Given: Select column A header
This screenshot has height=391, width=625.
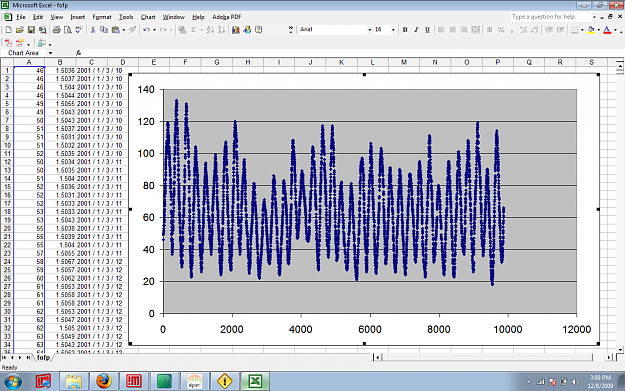Looking at the screenshot, I should pos(29,62).
